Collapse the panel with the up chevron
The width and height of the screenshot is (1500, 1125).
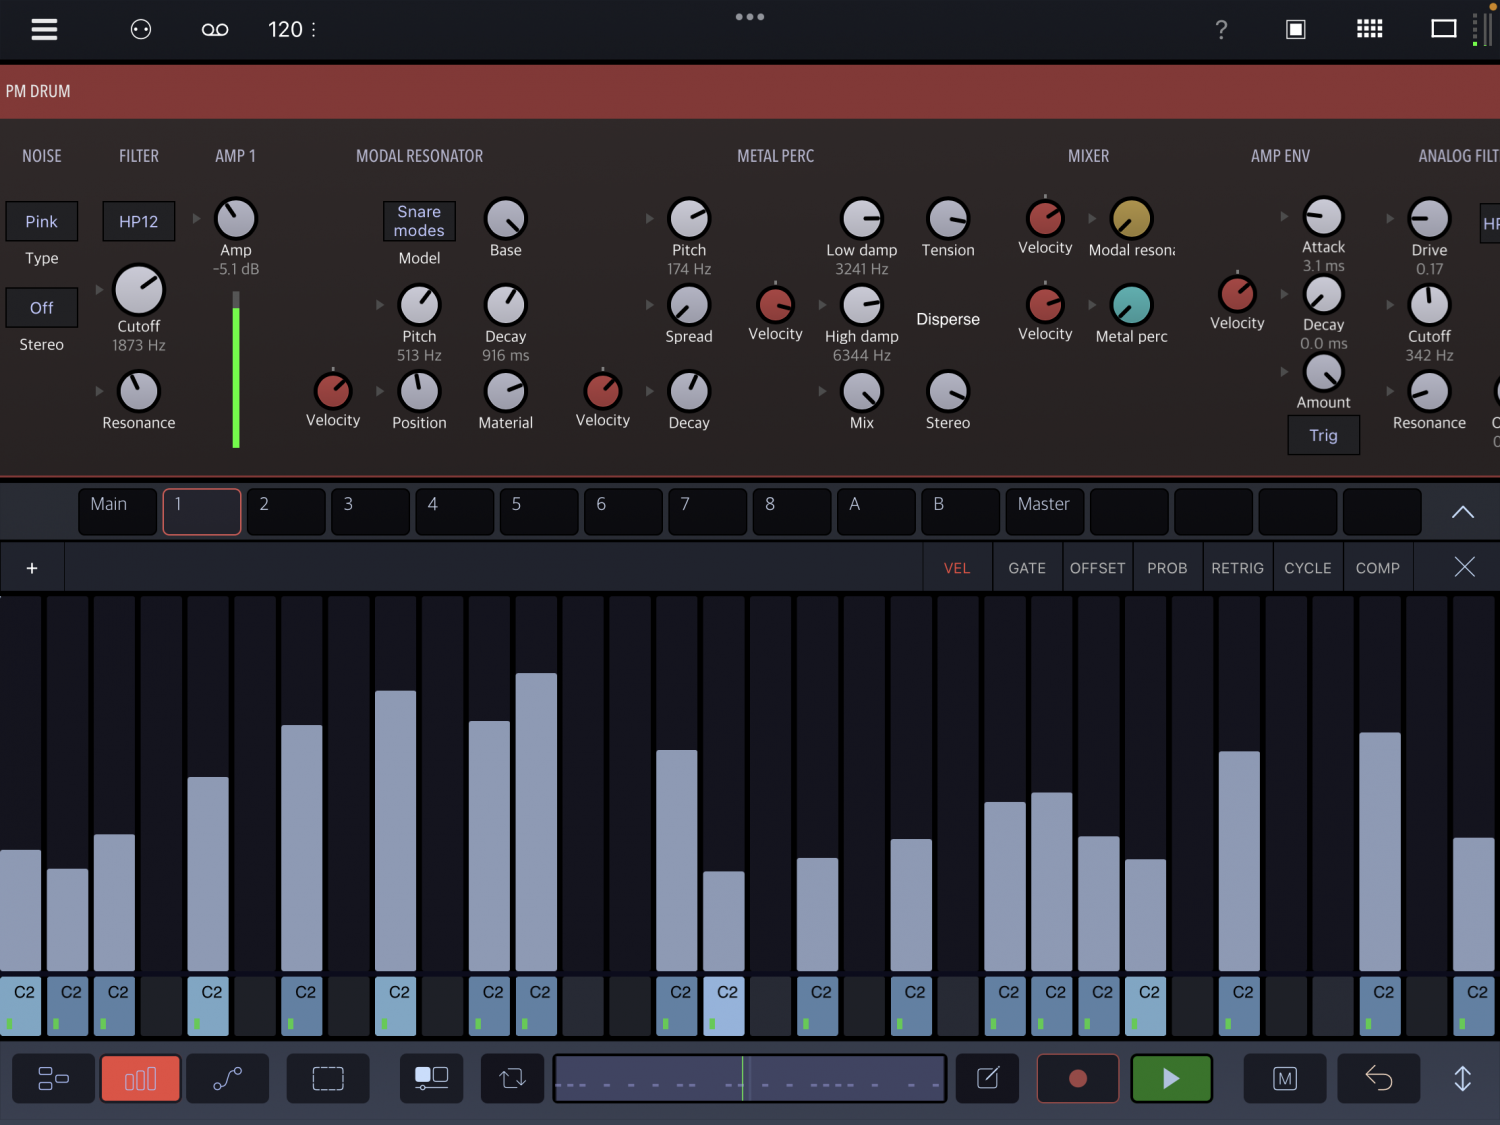pos(1462,512)
